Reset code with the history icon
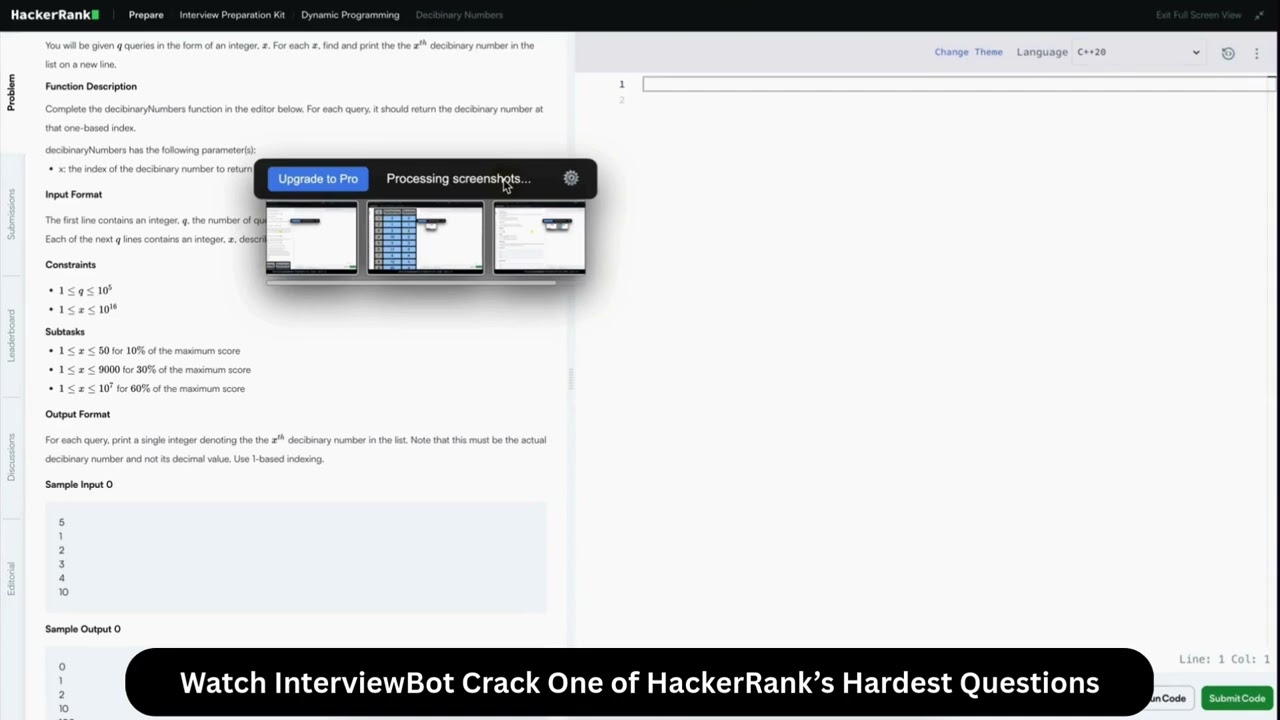 pos(1228,53)
